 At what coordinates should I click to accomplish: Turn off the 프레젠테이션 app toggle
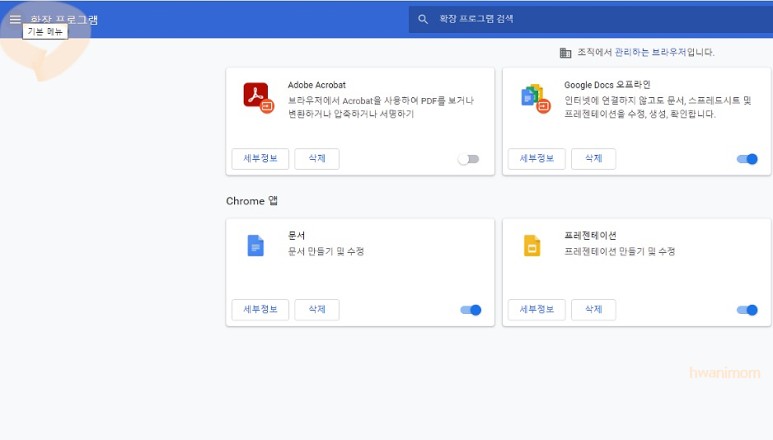pos(747,310)
